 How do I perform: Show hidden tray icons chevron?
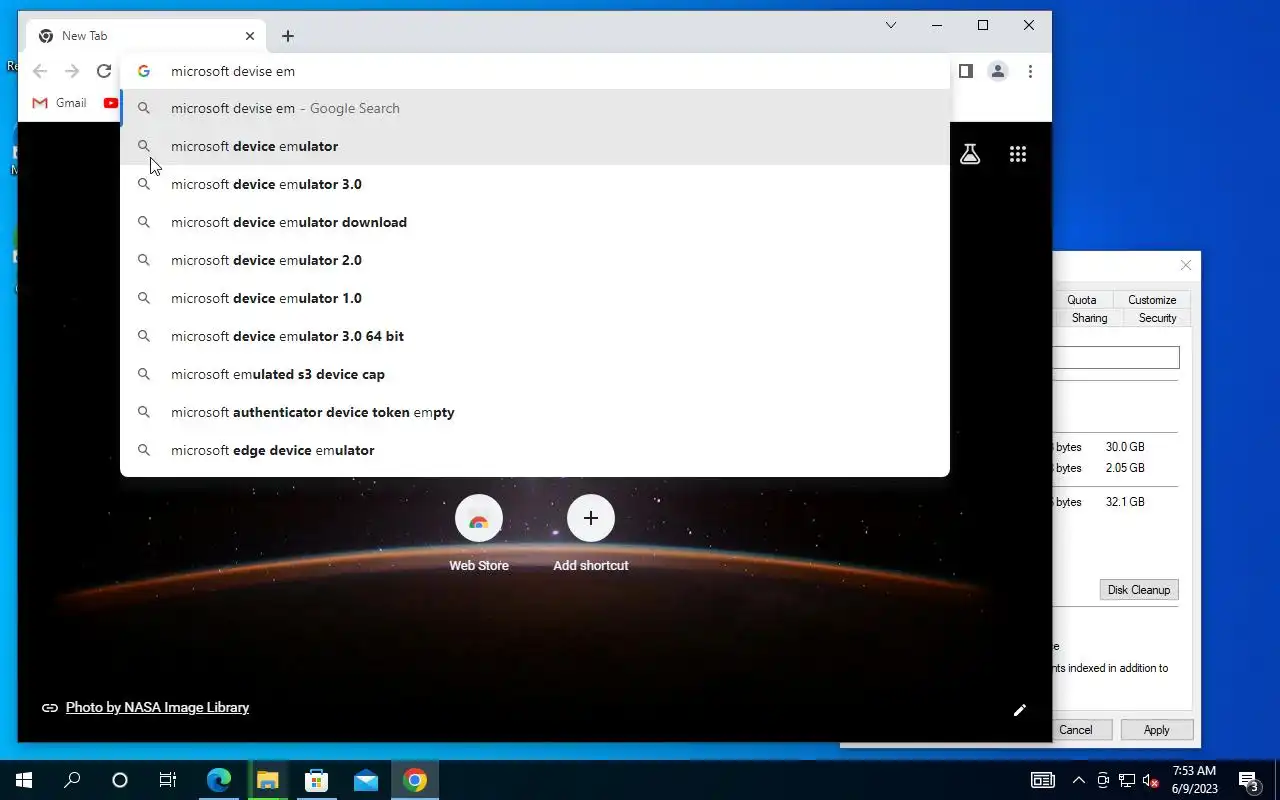coord(1079,780)
